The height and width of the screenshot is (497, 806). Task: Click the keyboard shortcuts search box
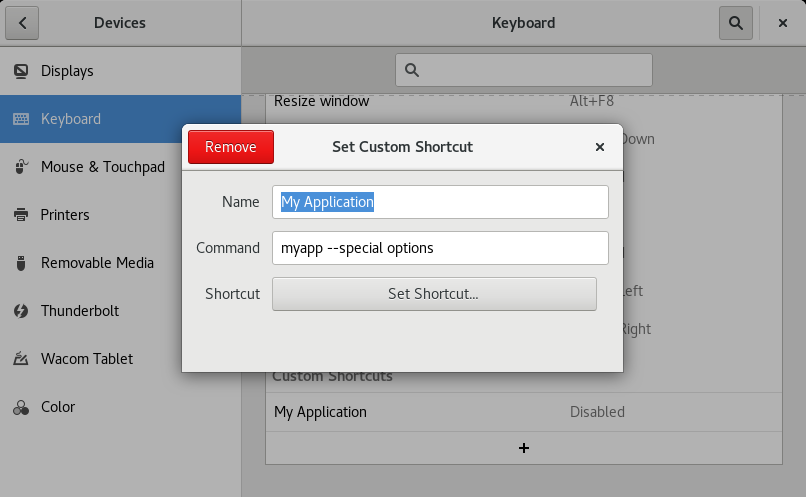point(524,70)
